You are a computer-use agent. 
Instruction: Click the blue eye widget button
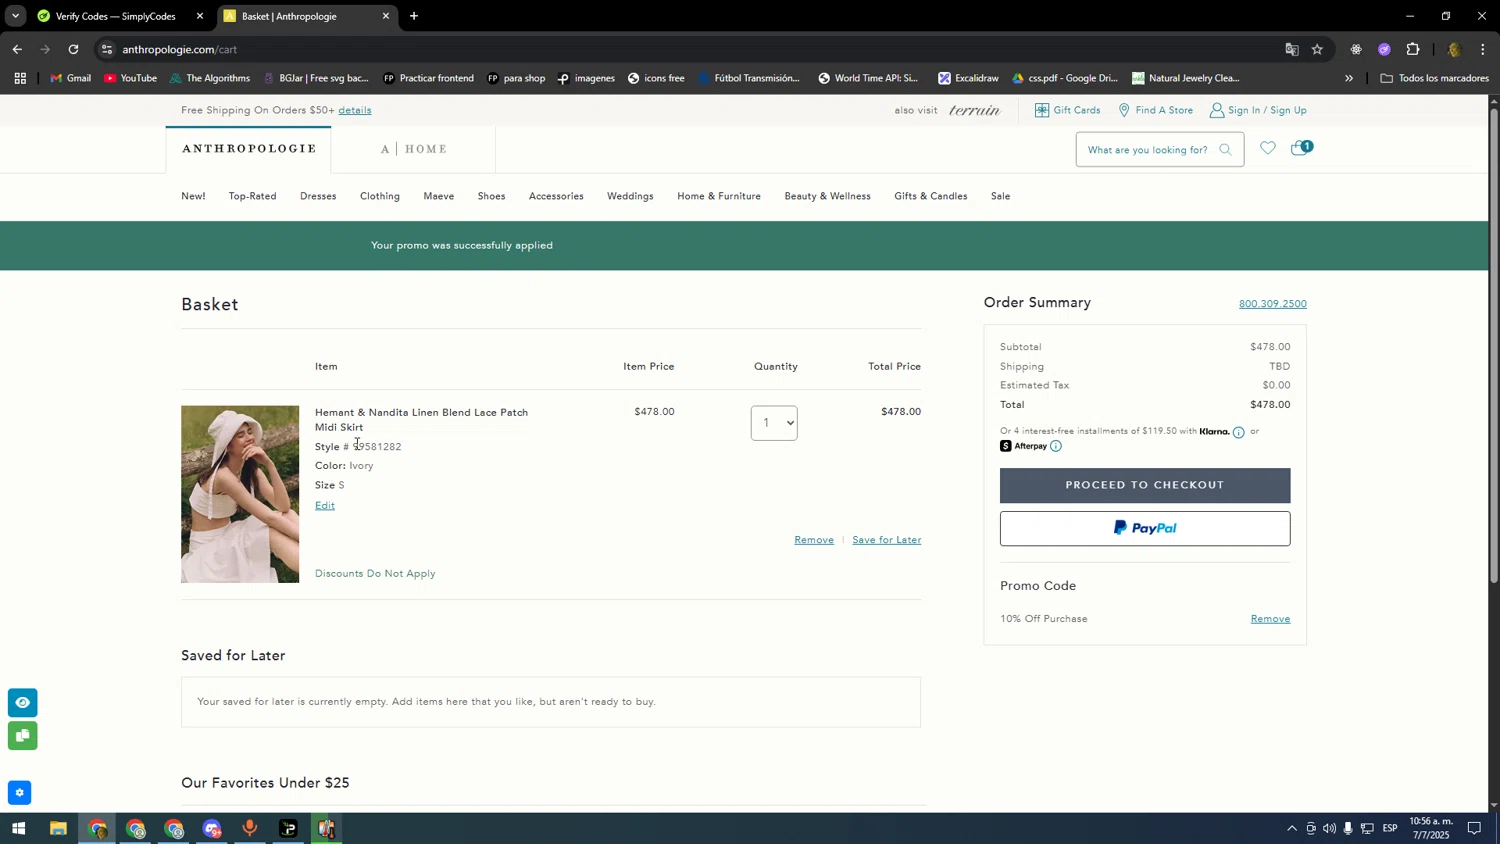(22, 703)
